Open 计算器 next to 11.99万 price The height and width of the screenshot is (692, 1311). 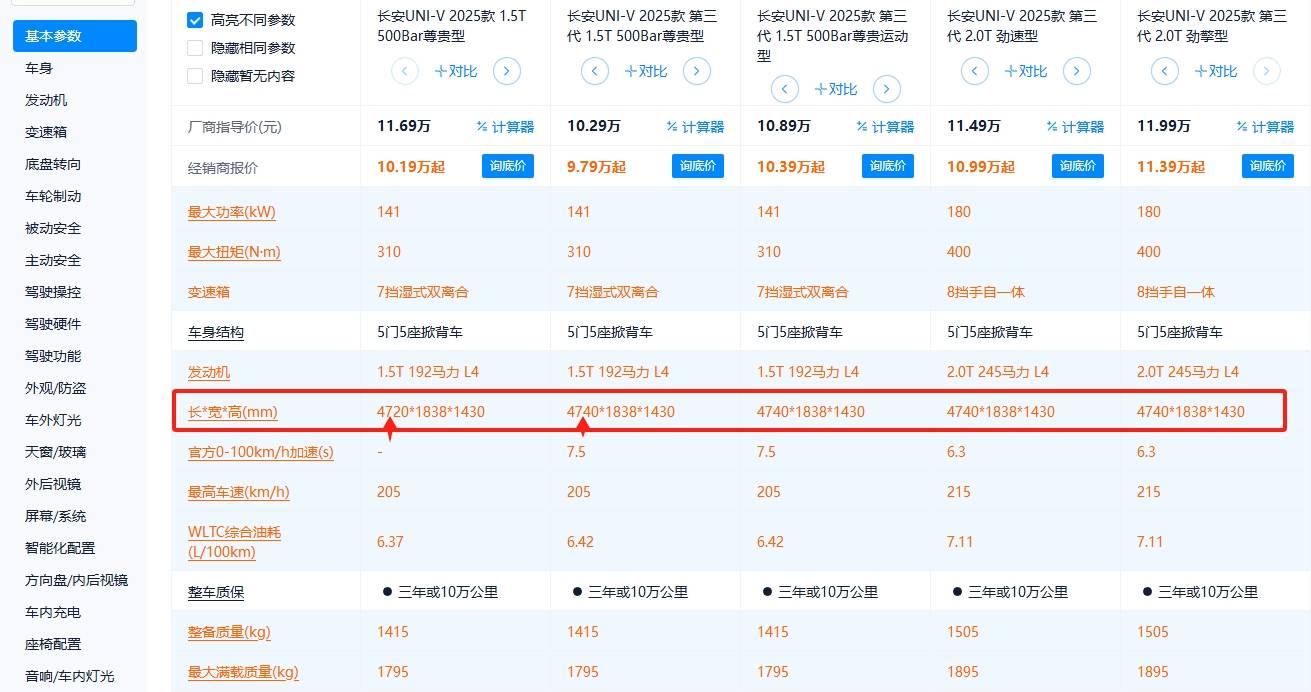(x=1265, y=127)
